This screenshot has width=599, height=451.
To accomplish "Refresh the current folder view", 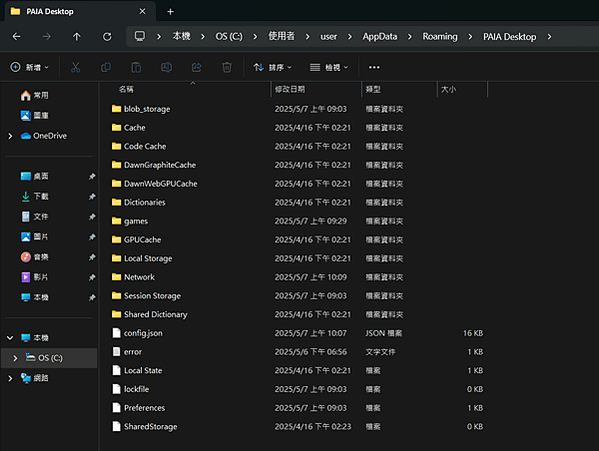I will point(107,37).
